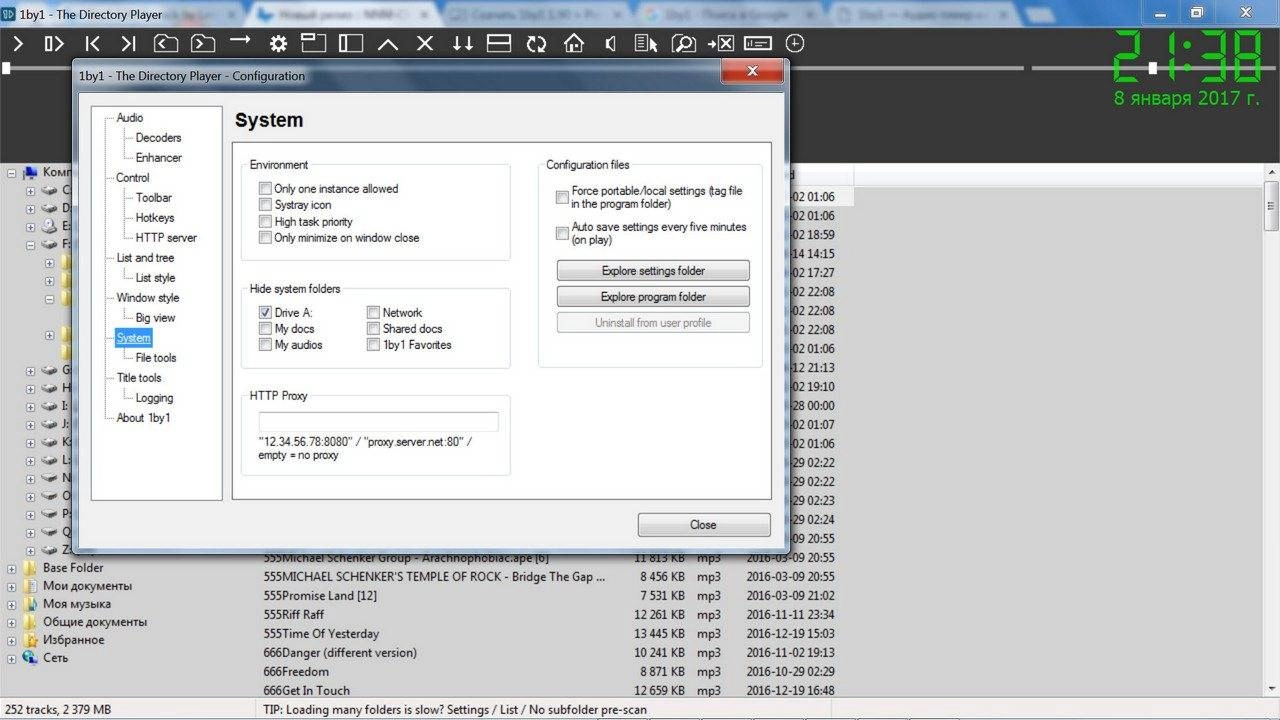Viewport: 1280px width, 720px height.
Task: Select 666Danger (different version) track
Action: coord(548,653)
